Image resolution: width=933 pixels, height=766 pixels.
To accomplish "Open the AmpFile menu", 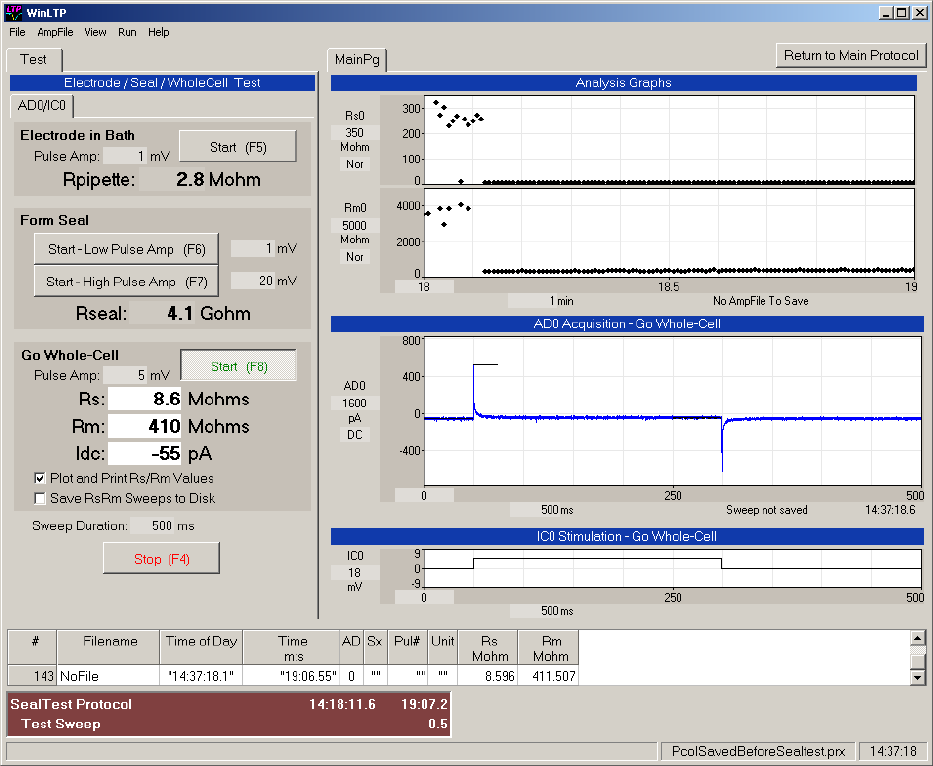I will 55,32.
